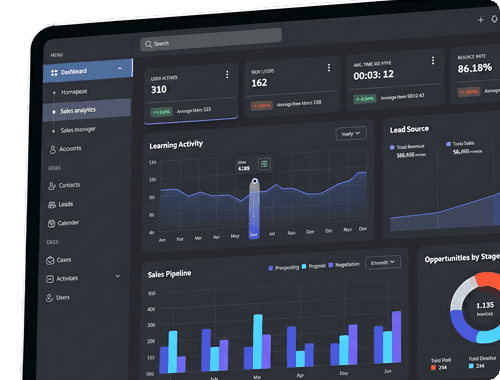Open Activities in sidebar
500x380 pixels.
[67, 278]
